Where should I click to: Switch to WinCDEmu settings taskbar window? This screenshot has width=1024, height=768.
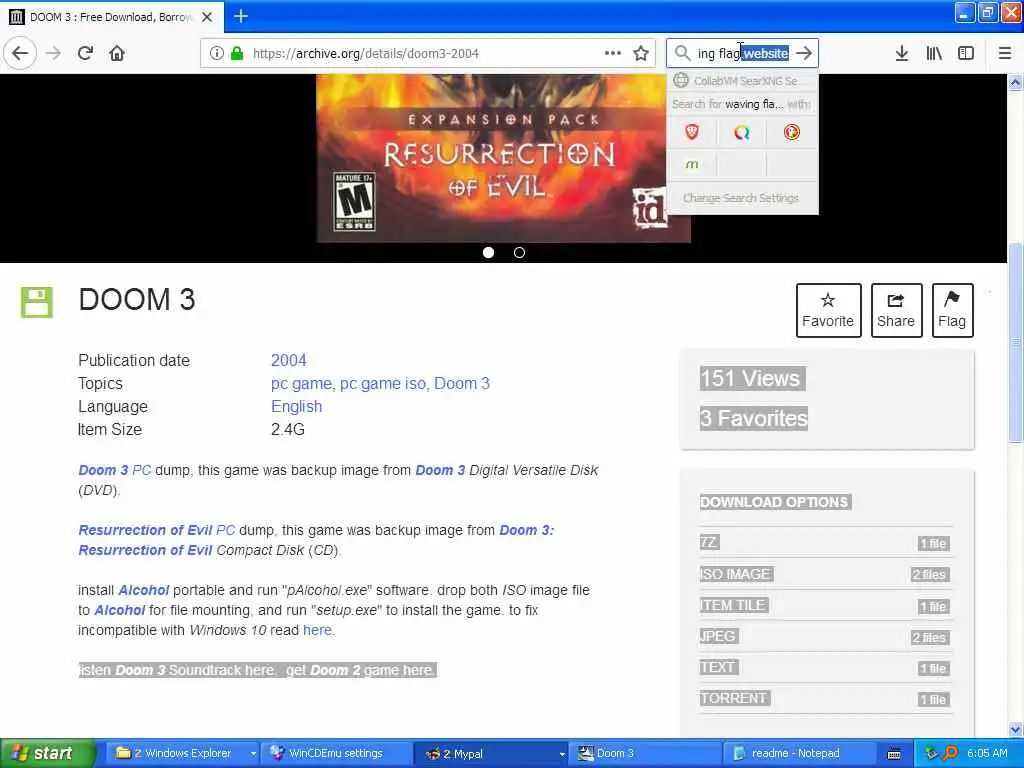click(x=336, y=754)
